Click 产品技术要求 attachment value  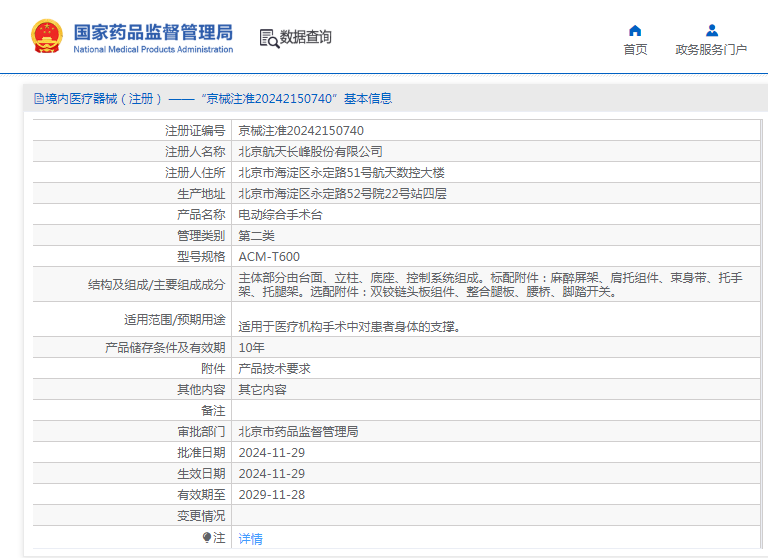coord(274,369)
